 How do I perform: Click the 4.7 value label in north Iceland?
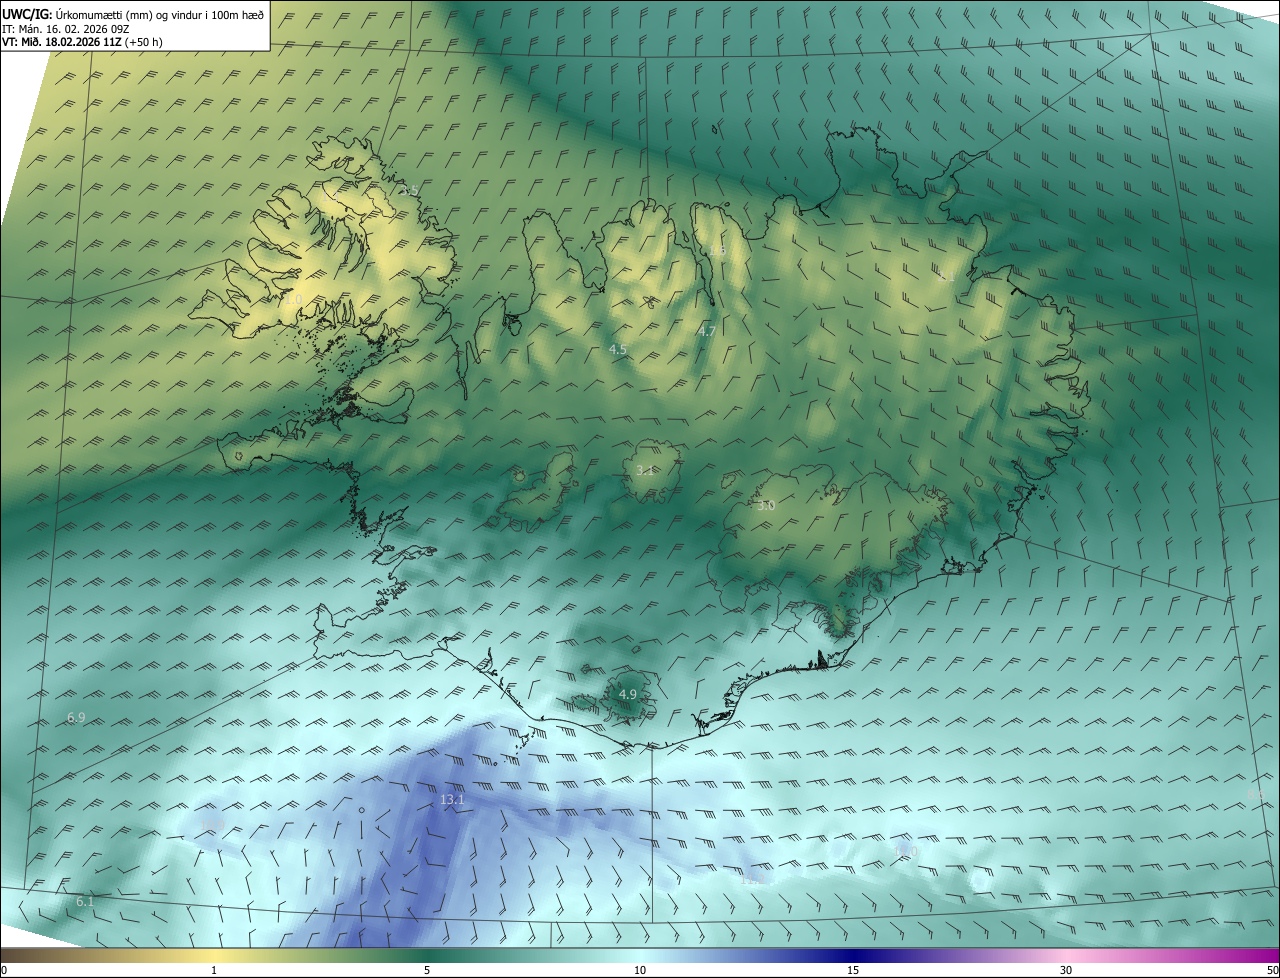pos(707,331)
